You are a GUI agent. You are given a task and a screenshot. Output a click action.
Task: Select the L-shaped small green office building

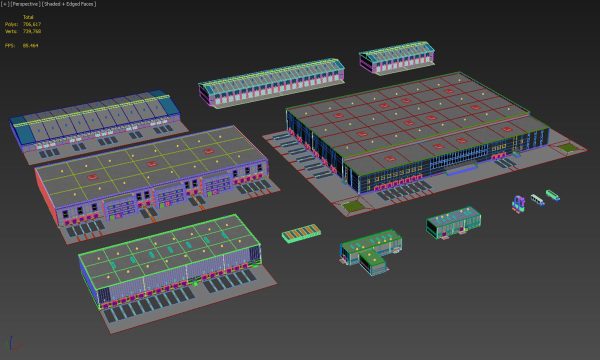tap(370, 251)
